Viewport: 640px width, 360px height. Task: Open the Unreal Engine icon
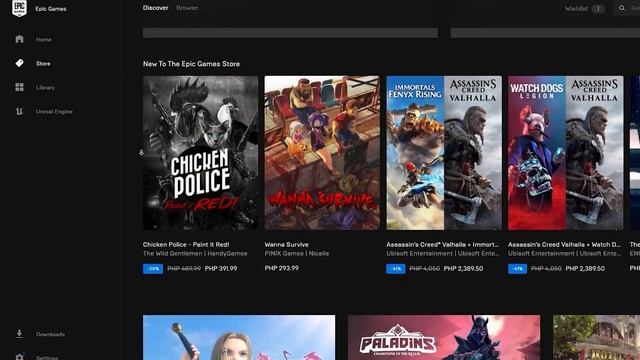pyautogui.click(x=19, y=111)
